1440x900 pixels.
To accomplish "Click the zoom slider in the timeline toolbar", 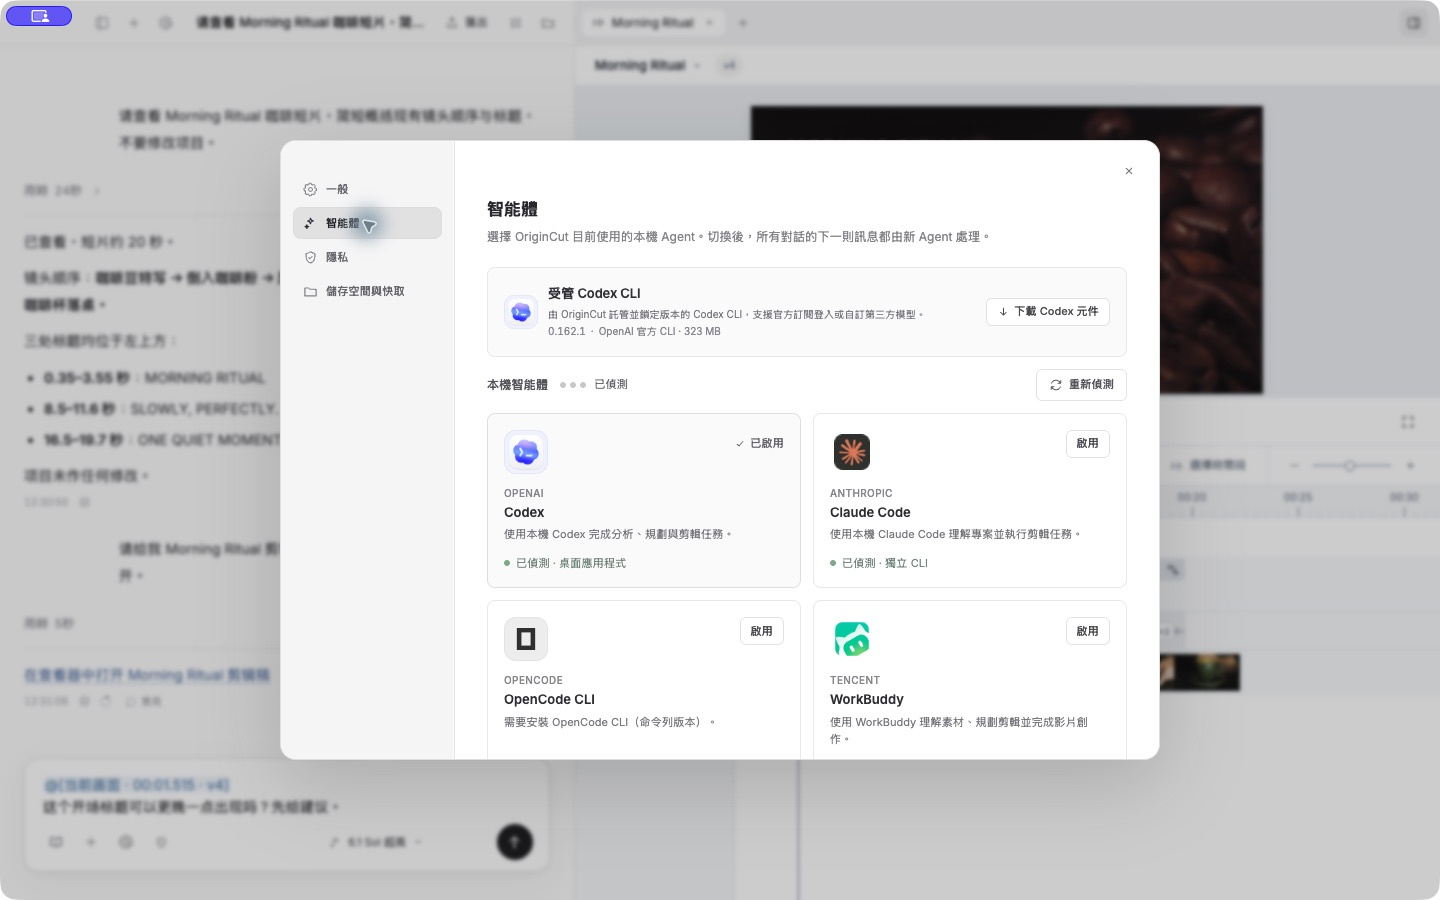I will pos(1352,465).
